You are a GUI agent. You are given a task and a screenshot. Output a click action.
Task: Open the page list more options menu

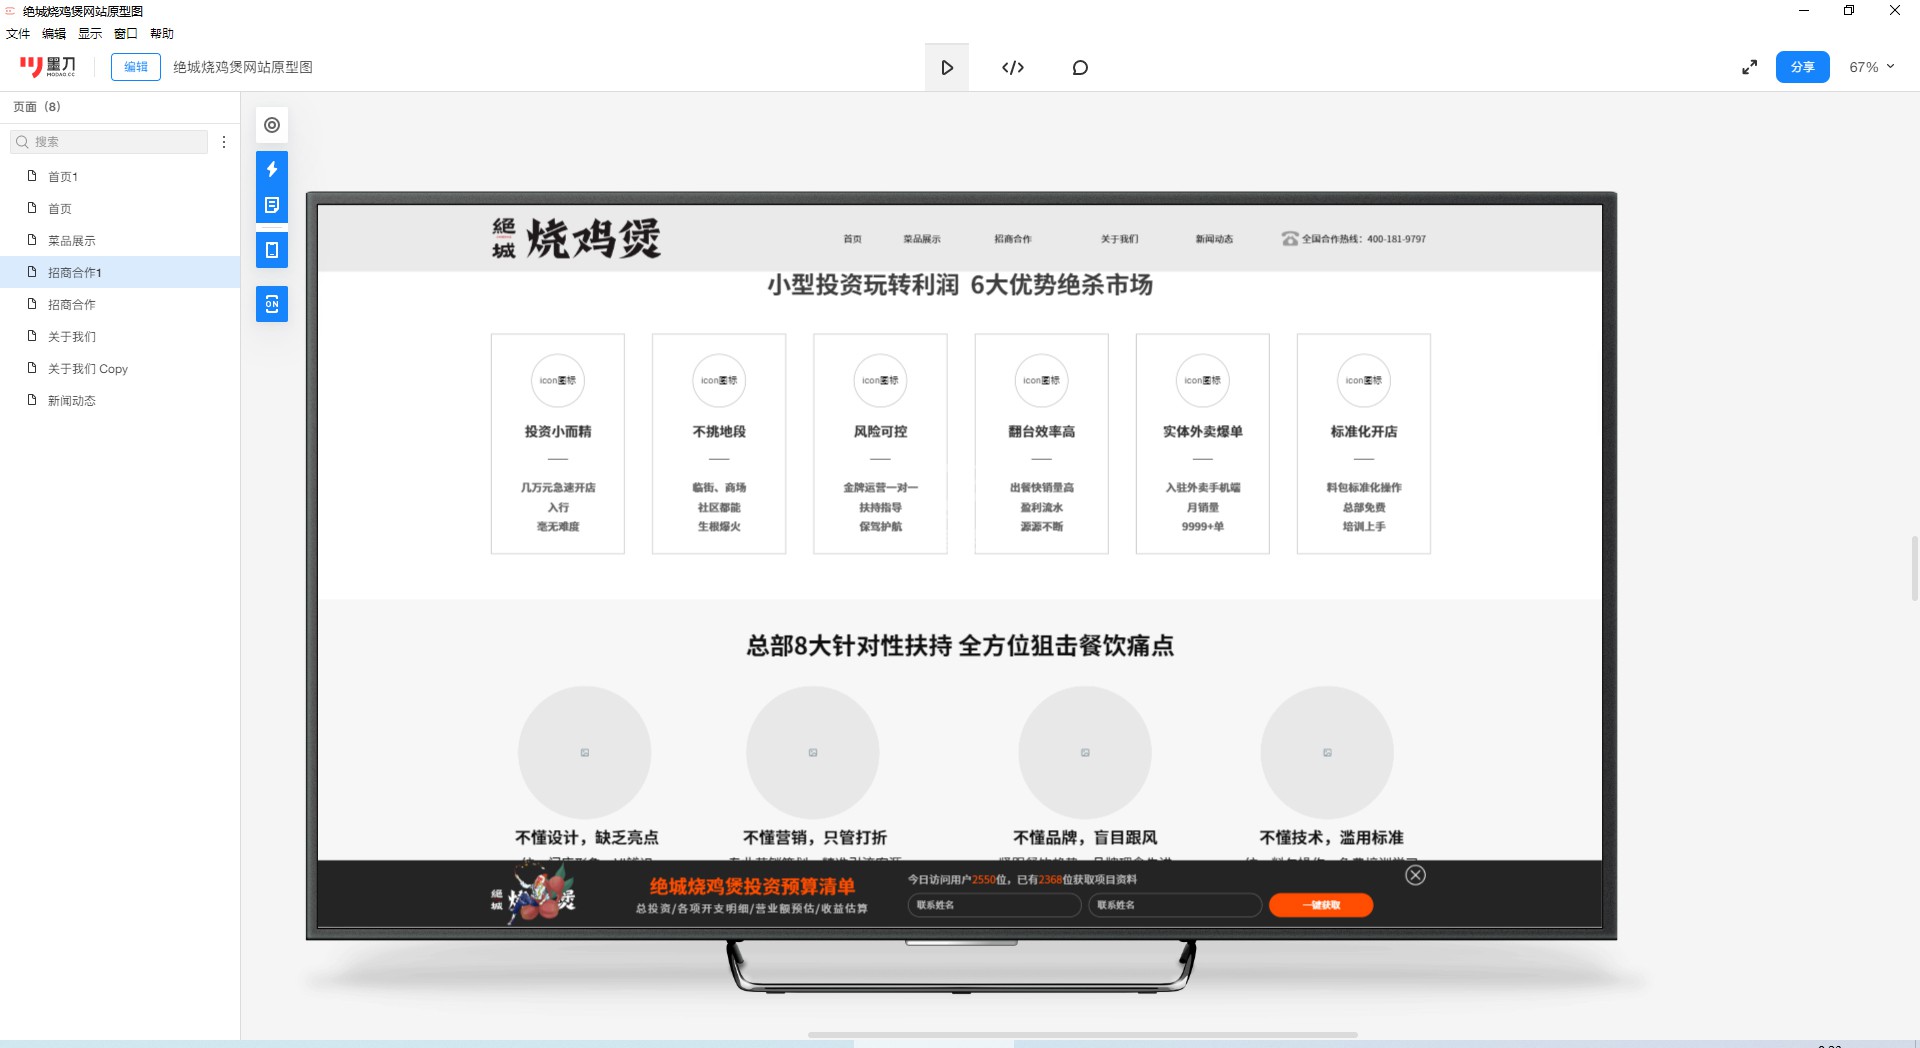tap(224, 142)
